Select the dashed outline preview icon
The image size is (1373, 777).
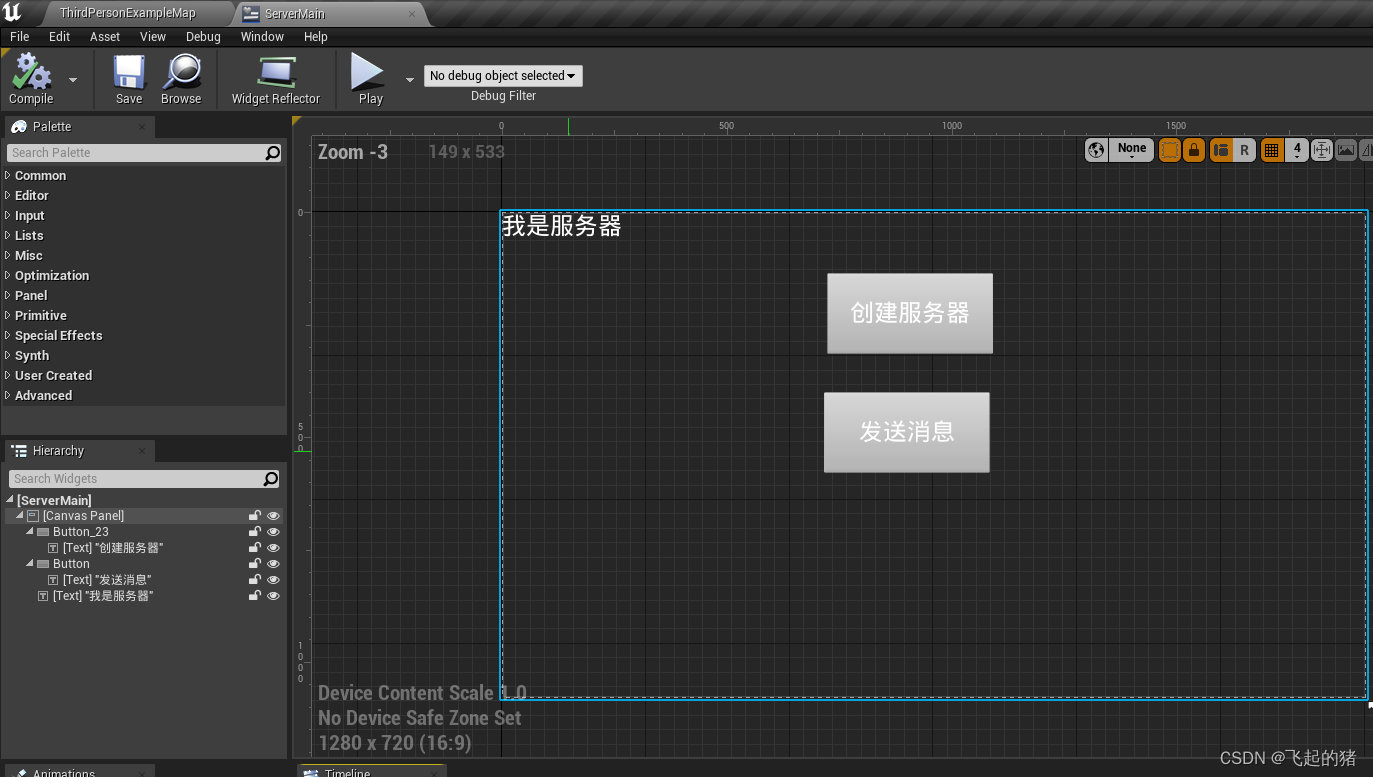click(1170, 149)
